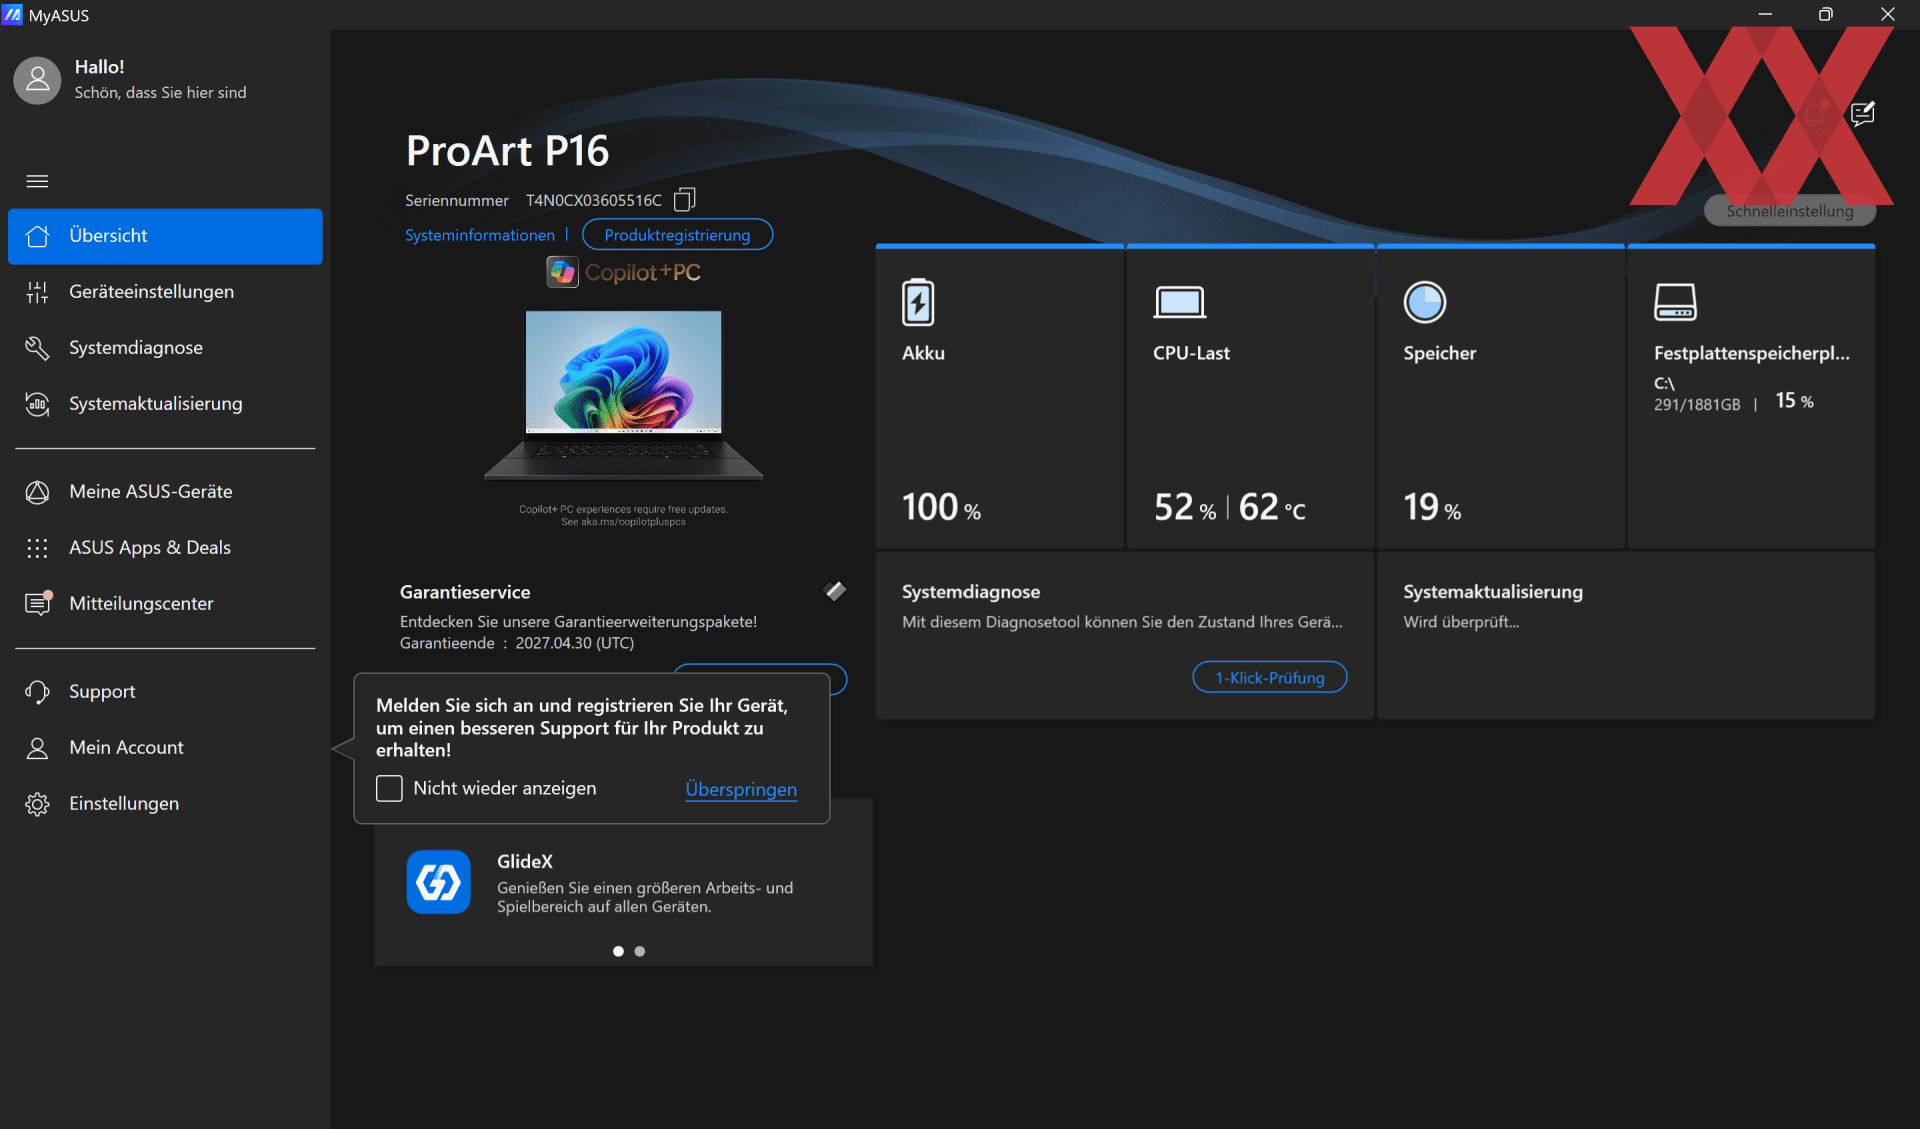The height and width of the screenshot is (1129, 1920).
Task: Click the Überspringen link
Action: [x=741, y=789]
